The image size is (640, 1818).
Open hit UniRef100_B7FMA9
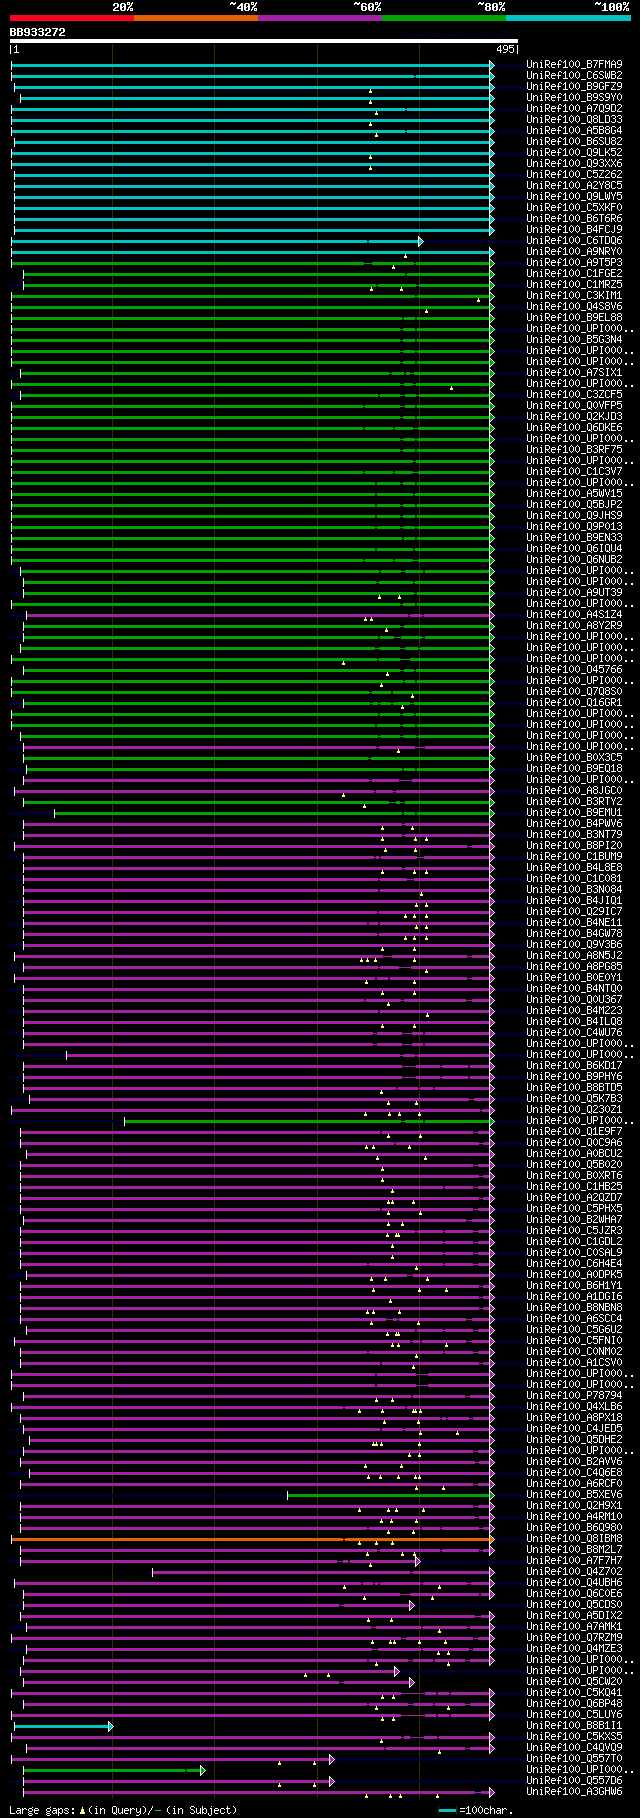[574, 64]
